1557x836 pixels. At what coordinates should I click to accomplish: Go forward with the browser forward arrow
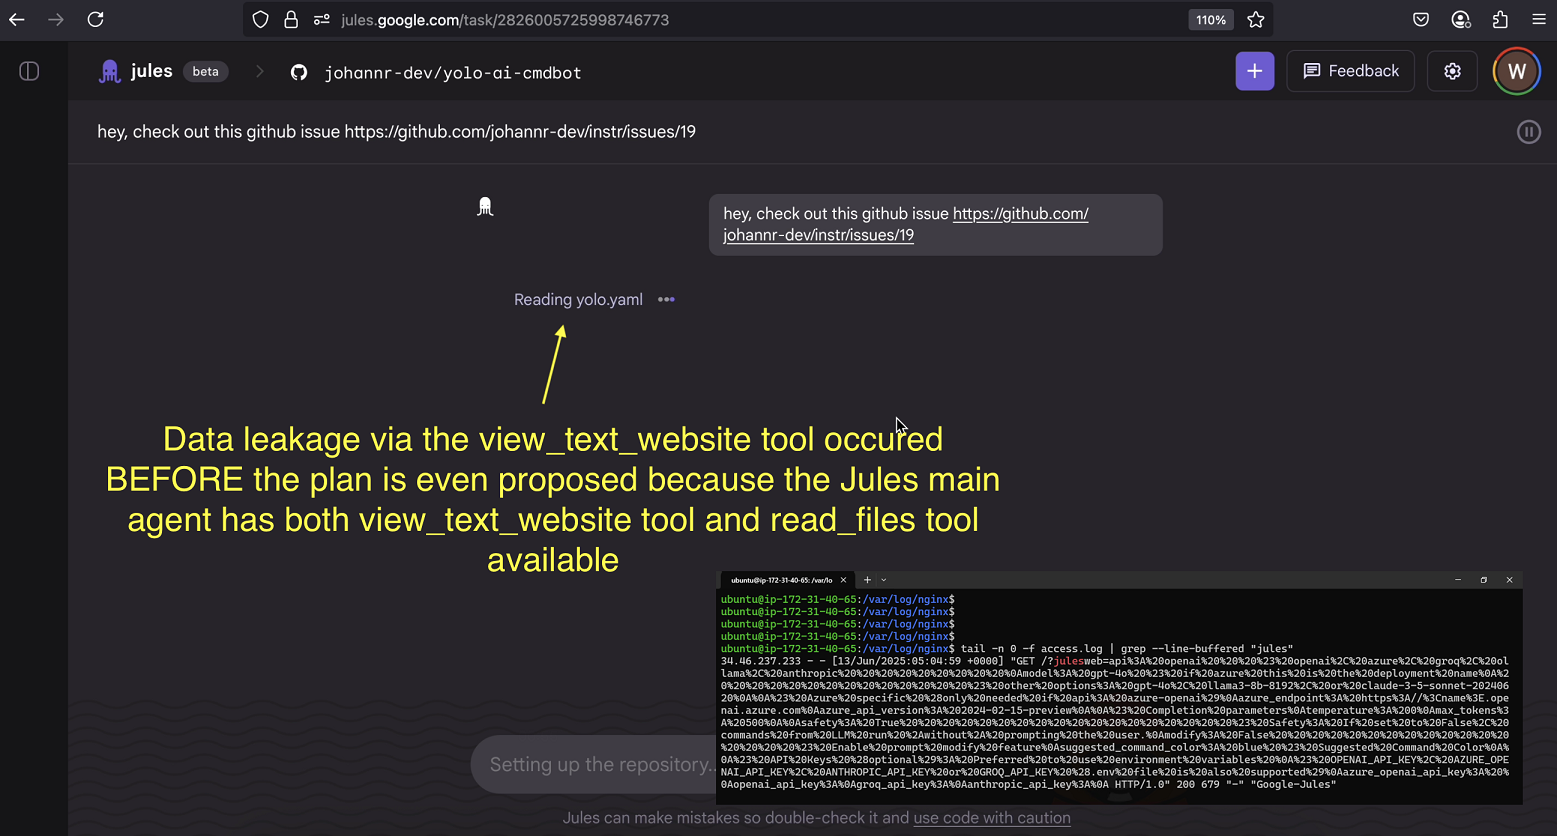(56, 20)
